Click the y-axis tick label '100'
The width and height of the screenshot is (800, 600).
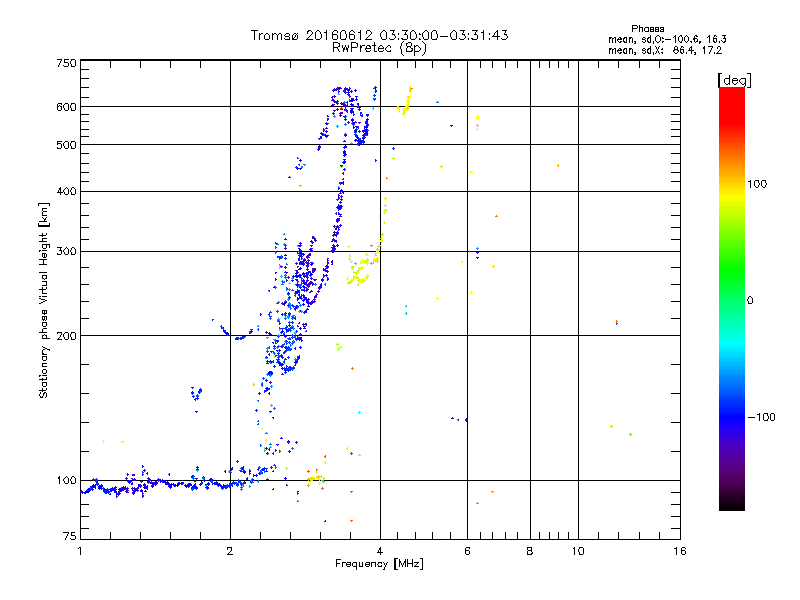point(66,480)
